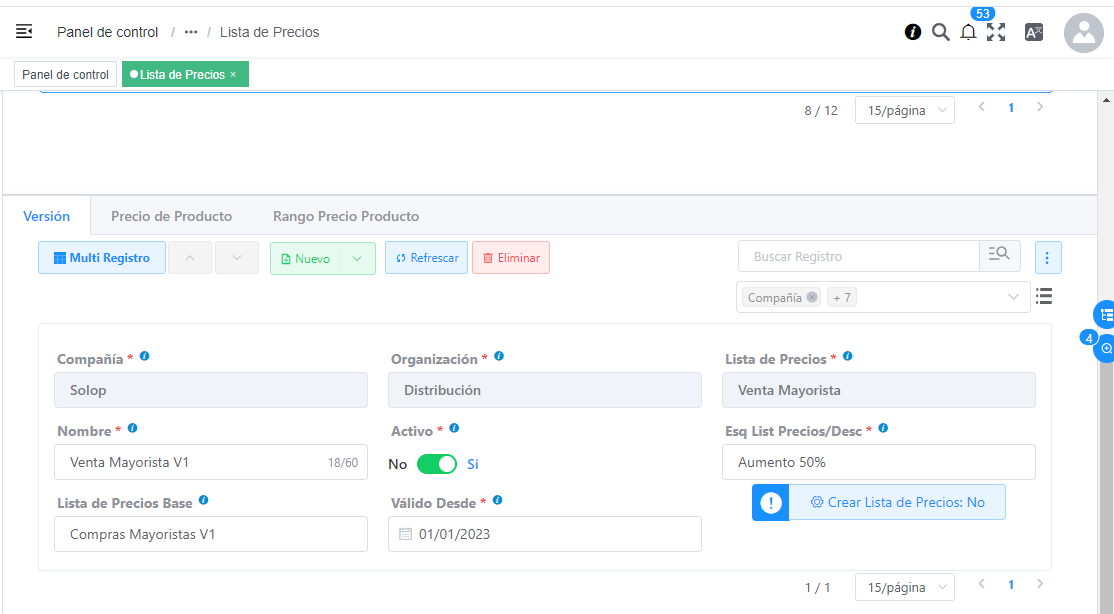The height and width of the screenshot is (614, 1114).
Task: Click the Buscar Registro search field
Action: 858,257
